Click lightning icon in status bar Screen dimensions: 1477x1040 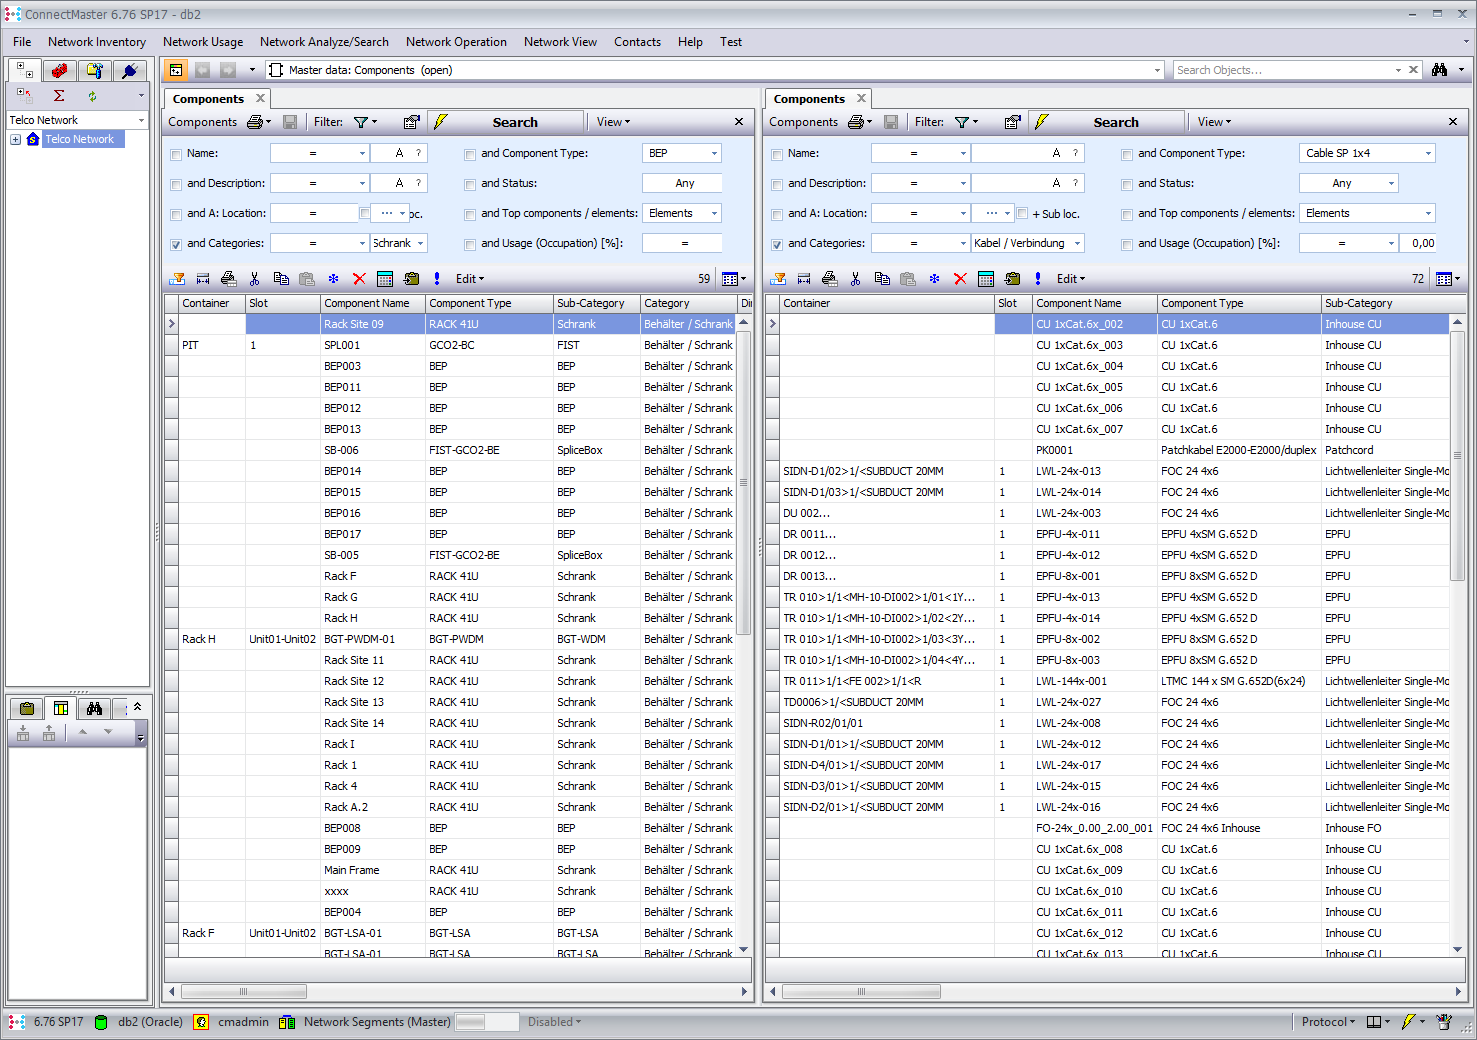click(x=1409, y=1022)
